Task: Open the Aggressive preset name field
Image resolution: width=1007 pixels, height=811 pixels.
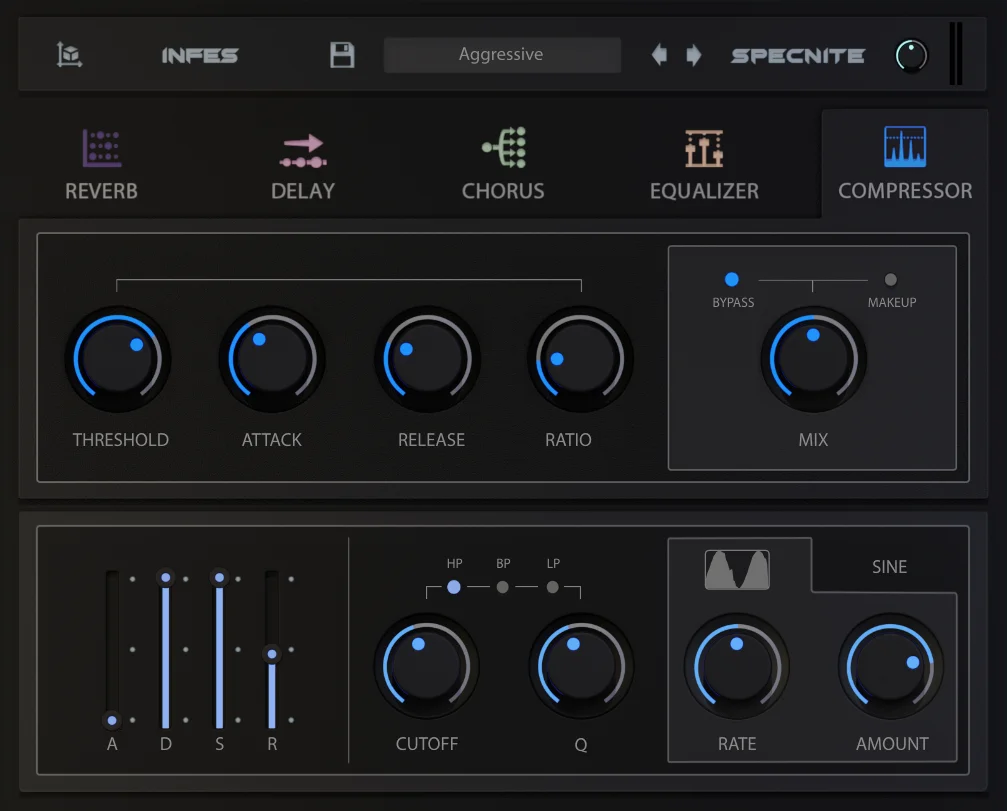Action: (x=502, y=55)
